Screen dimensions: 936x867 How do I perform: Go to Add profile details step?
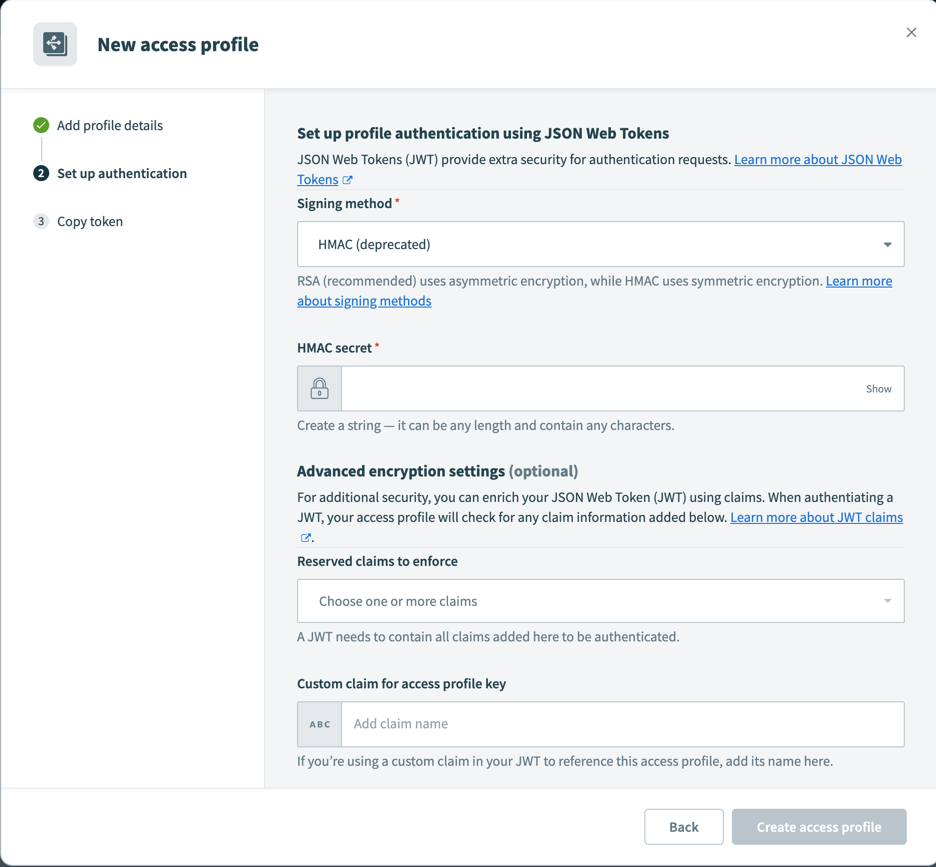110,125
